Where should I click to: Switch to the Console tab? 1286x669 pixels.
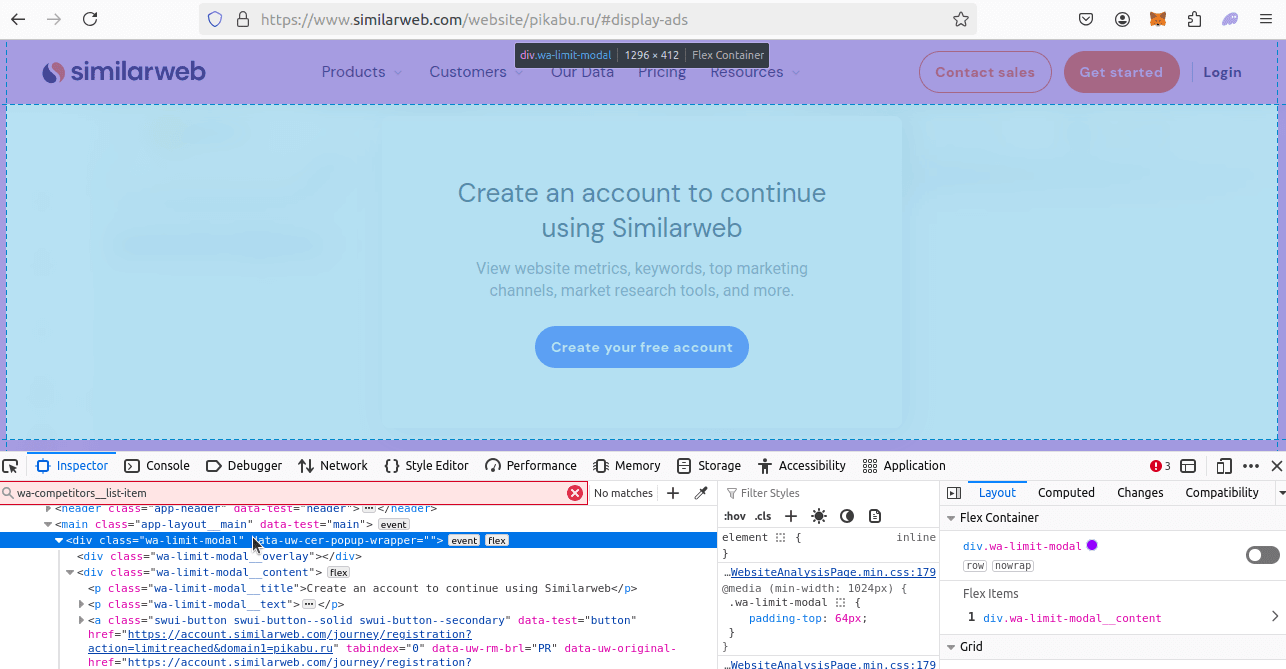pyautogui.click(x=157, y=466)
